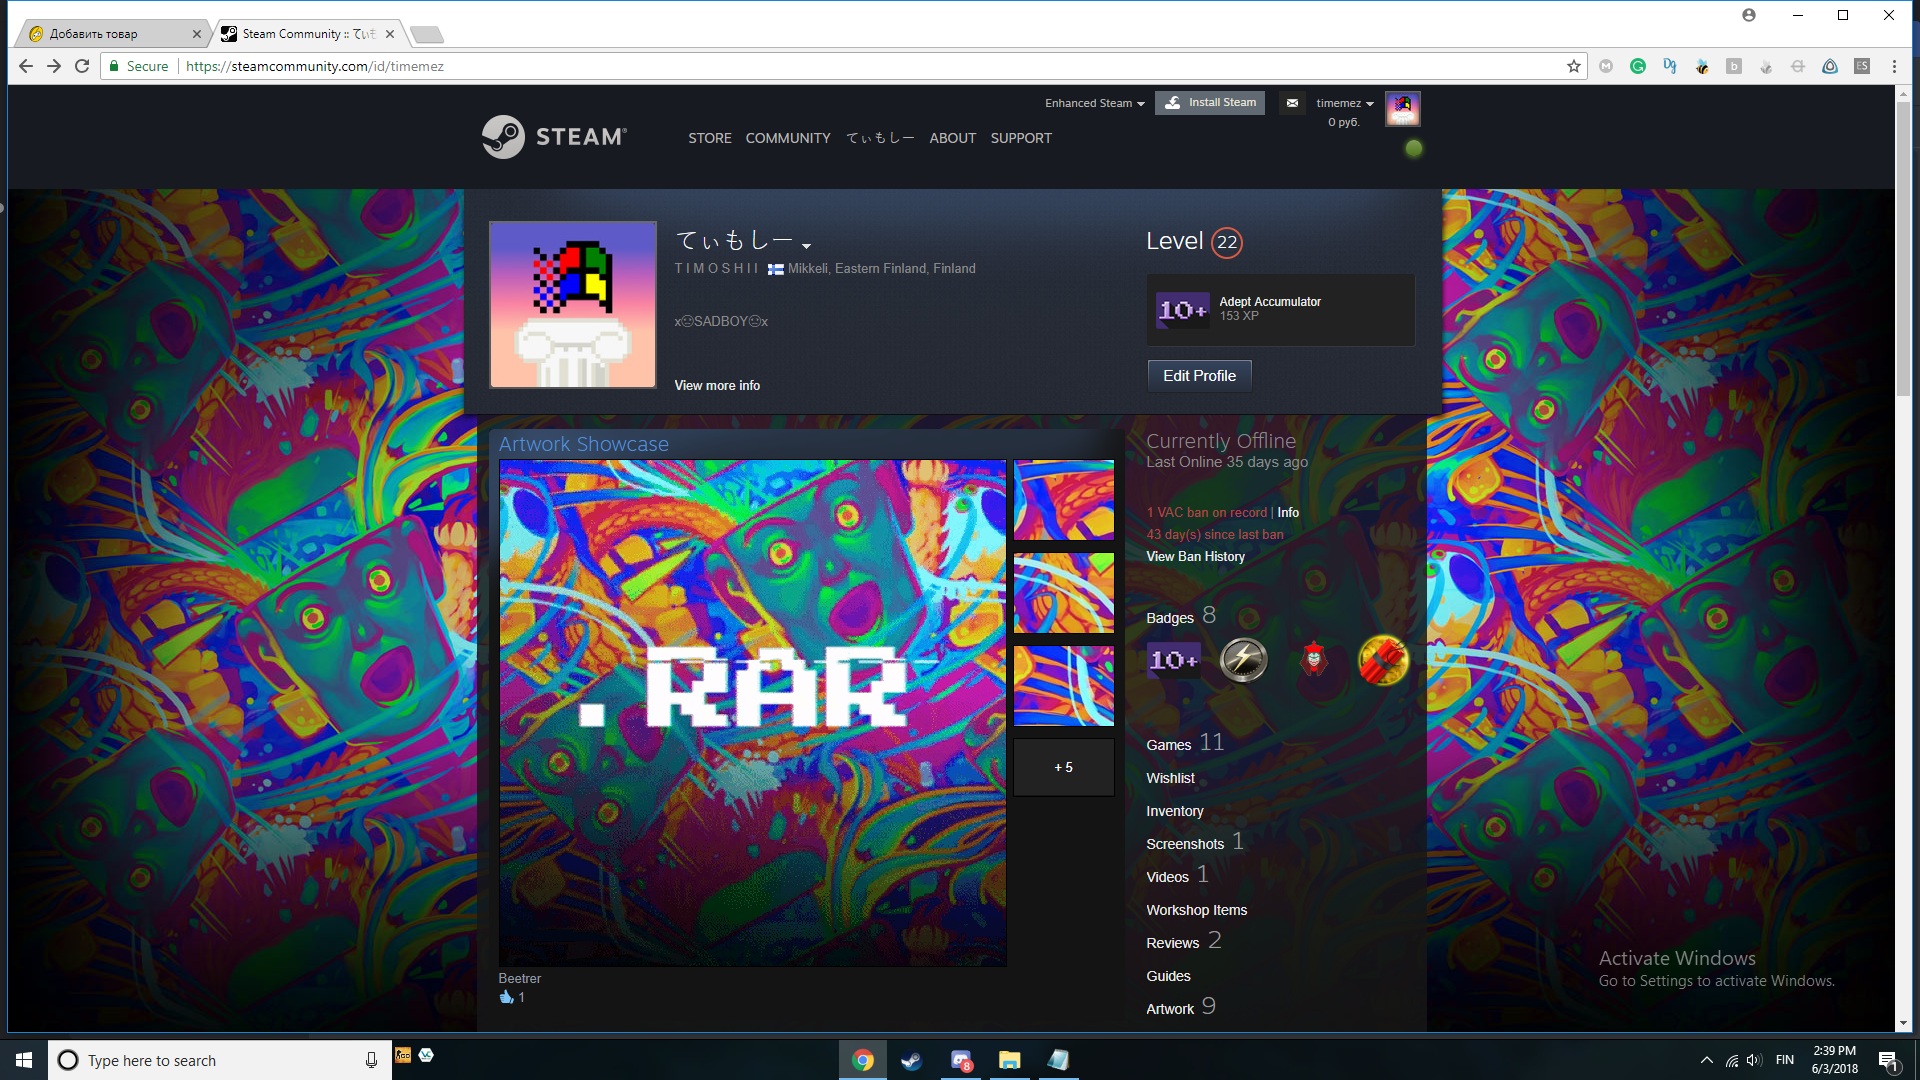The height and width of the screenshot is (1080, 1920).
Task: Expand the profile name history arrow
Action: [806, 245]
